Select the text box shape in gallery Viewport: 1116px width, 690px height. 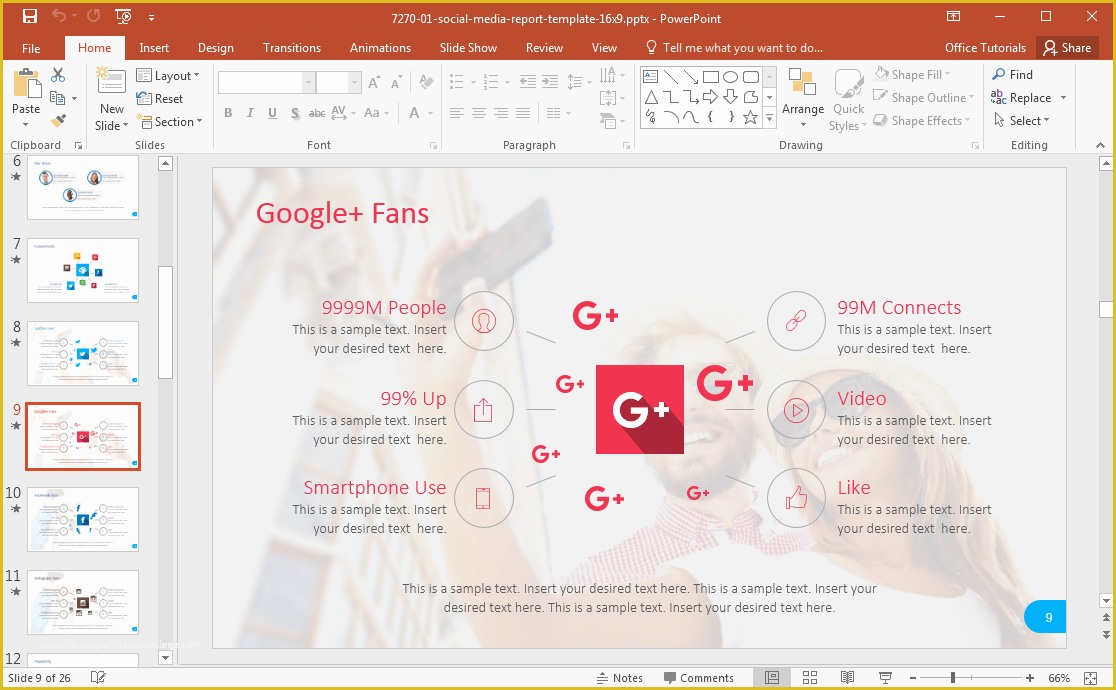[x=651, y=76]
